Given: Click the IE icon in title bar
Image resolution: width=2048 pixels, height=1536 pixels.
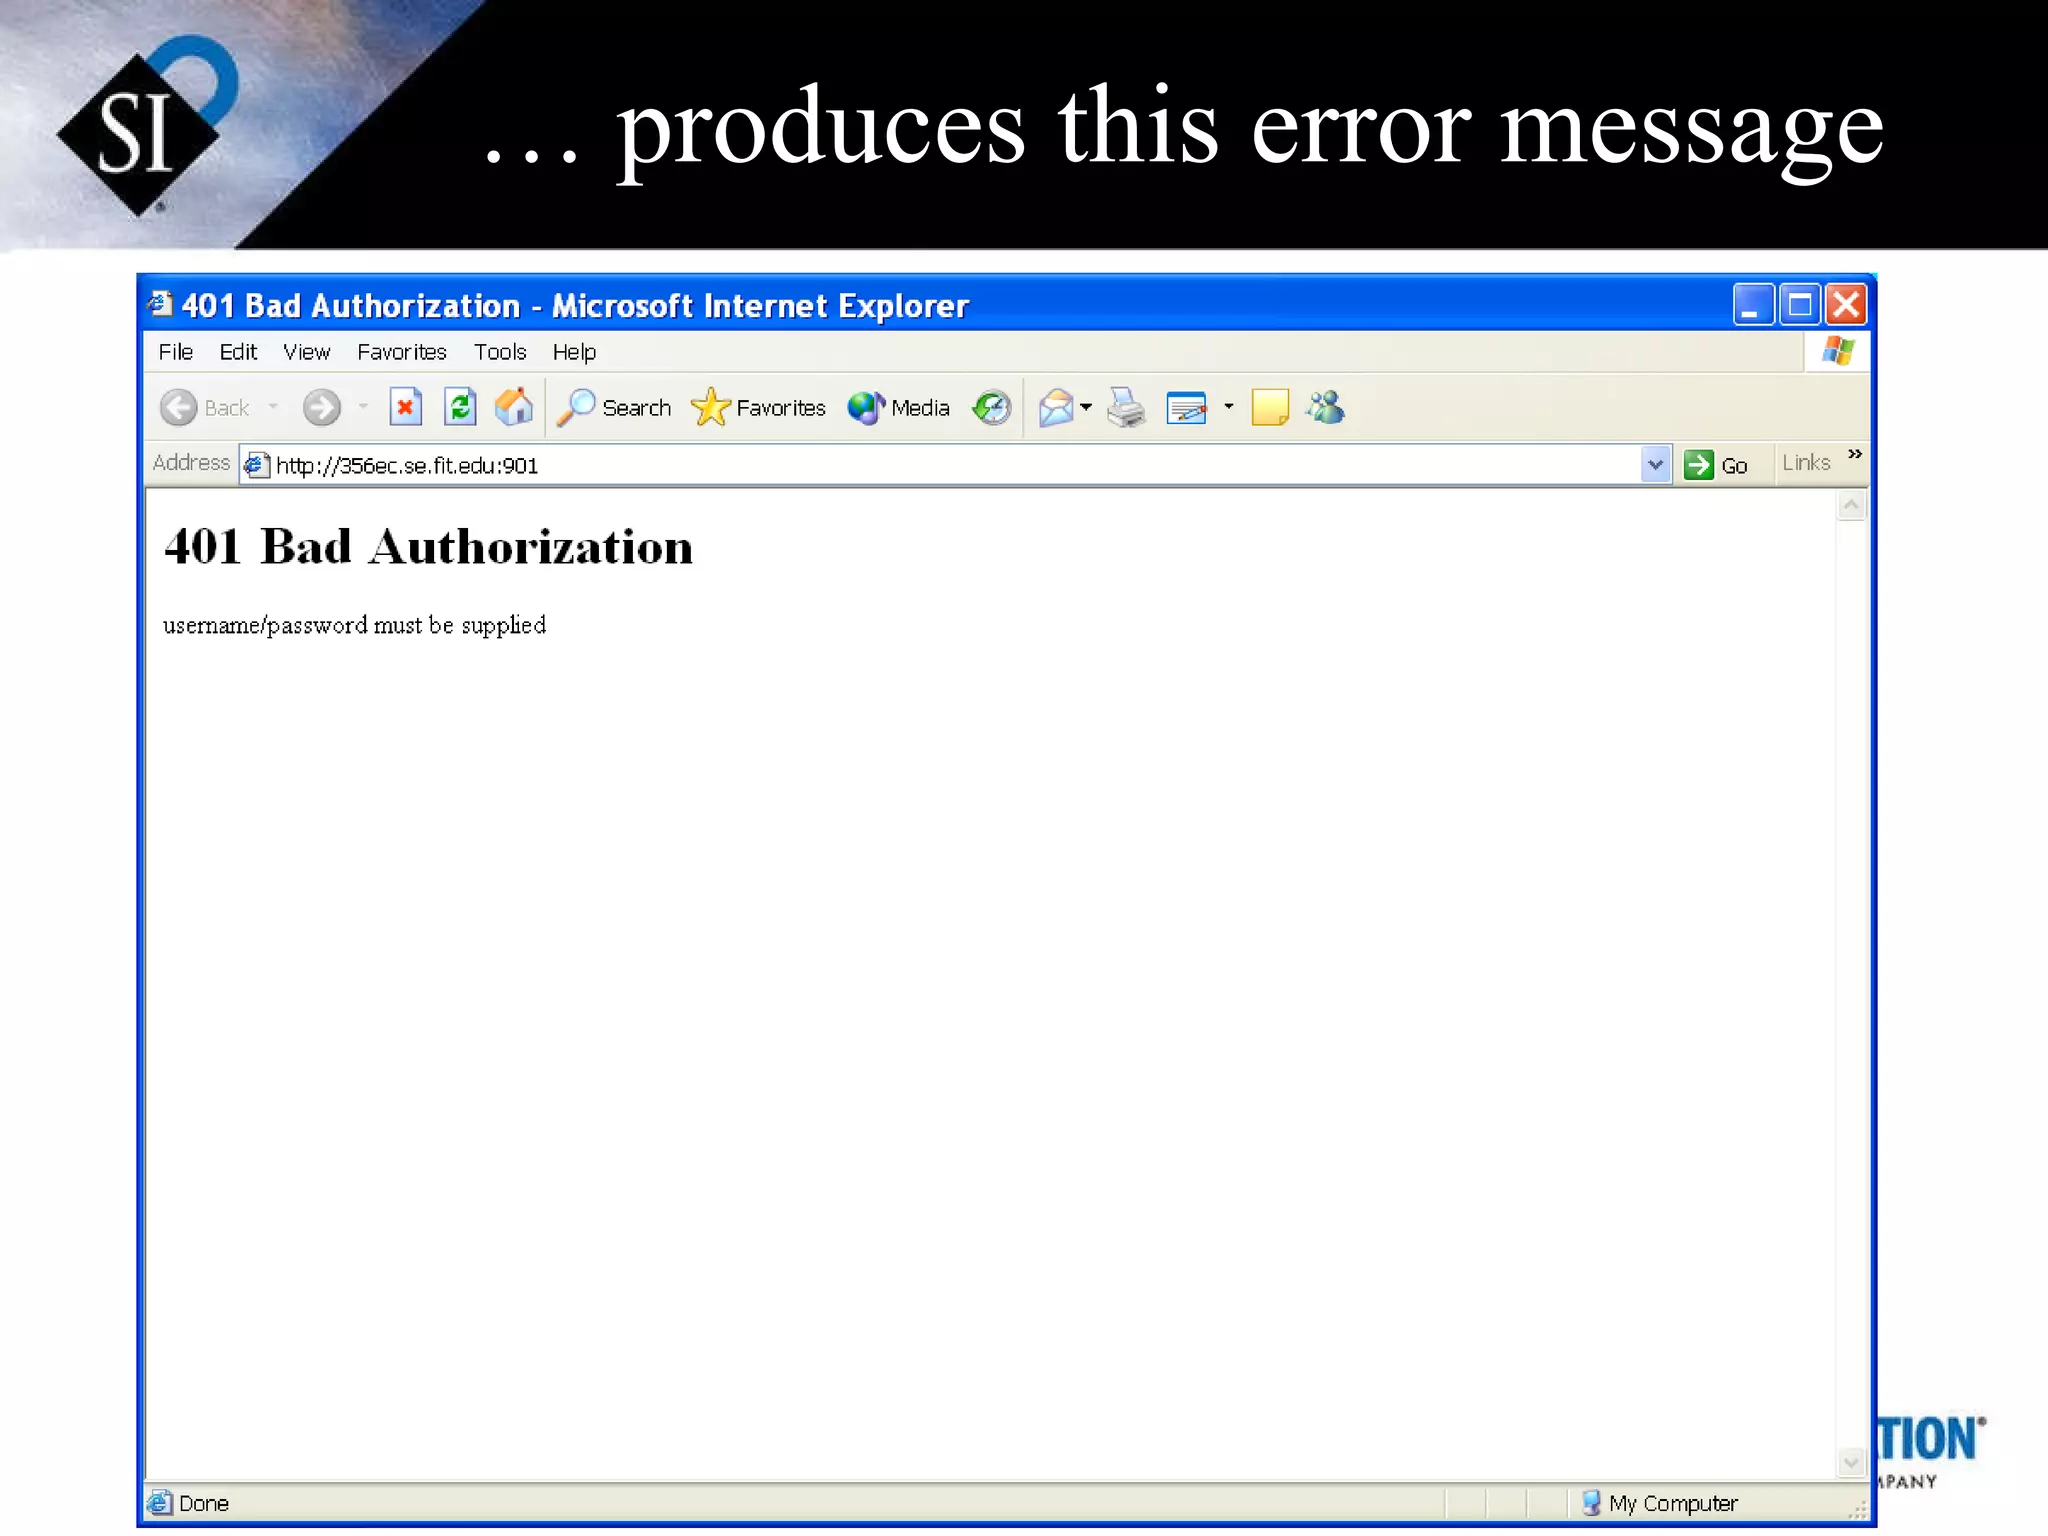Looking at the screenshot, I should click(x=160, y=303).
